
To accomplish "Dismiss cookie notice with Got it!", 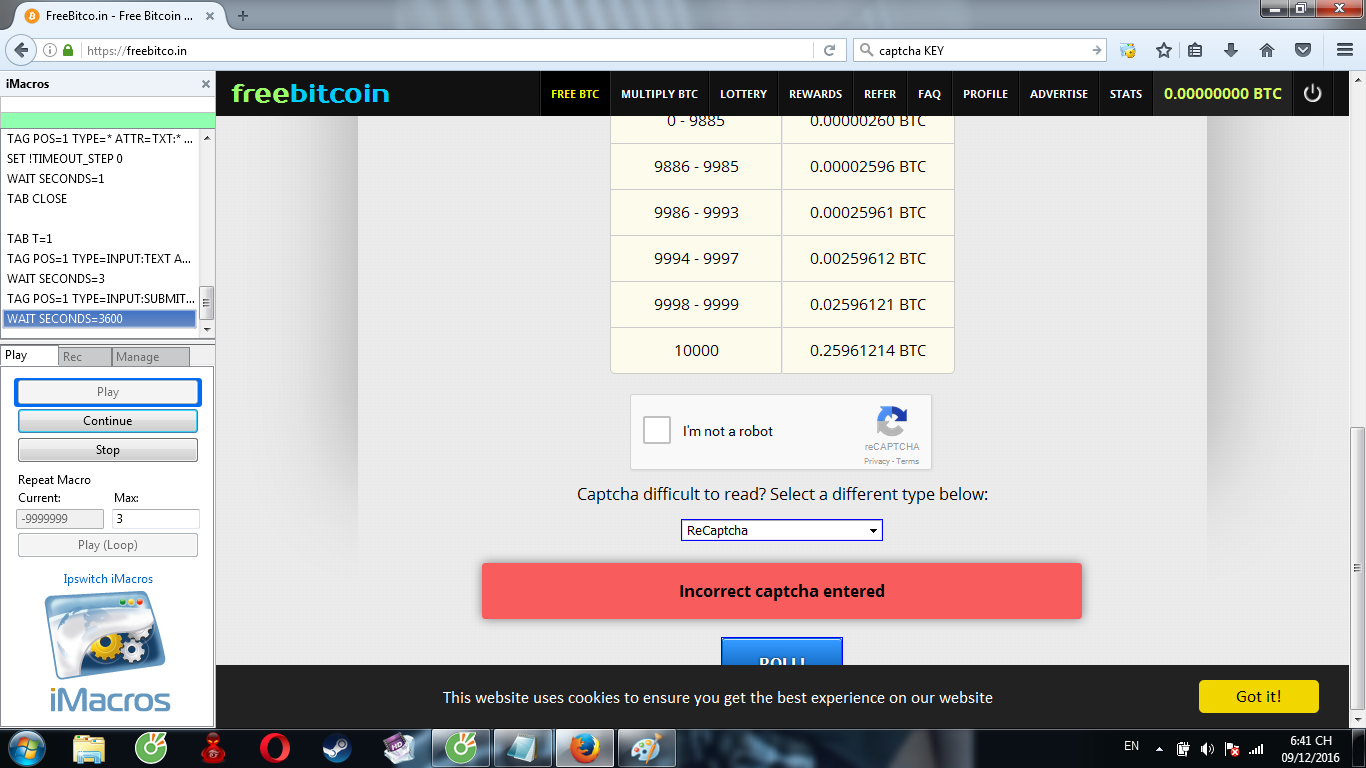I will [1258, 697].
